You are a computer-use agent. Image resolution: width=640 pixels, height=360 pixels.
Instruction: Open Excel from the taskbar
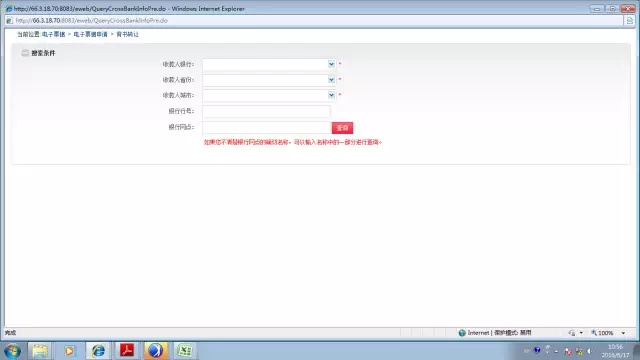(x=184, y=351)
